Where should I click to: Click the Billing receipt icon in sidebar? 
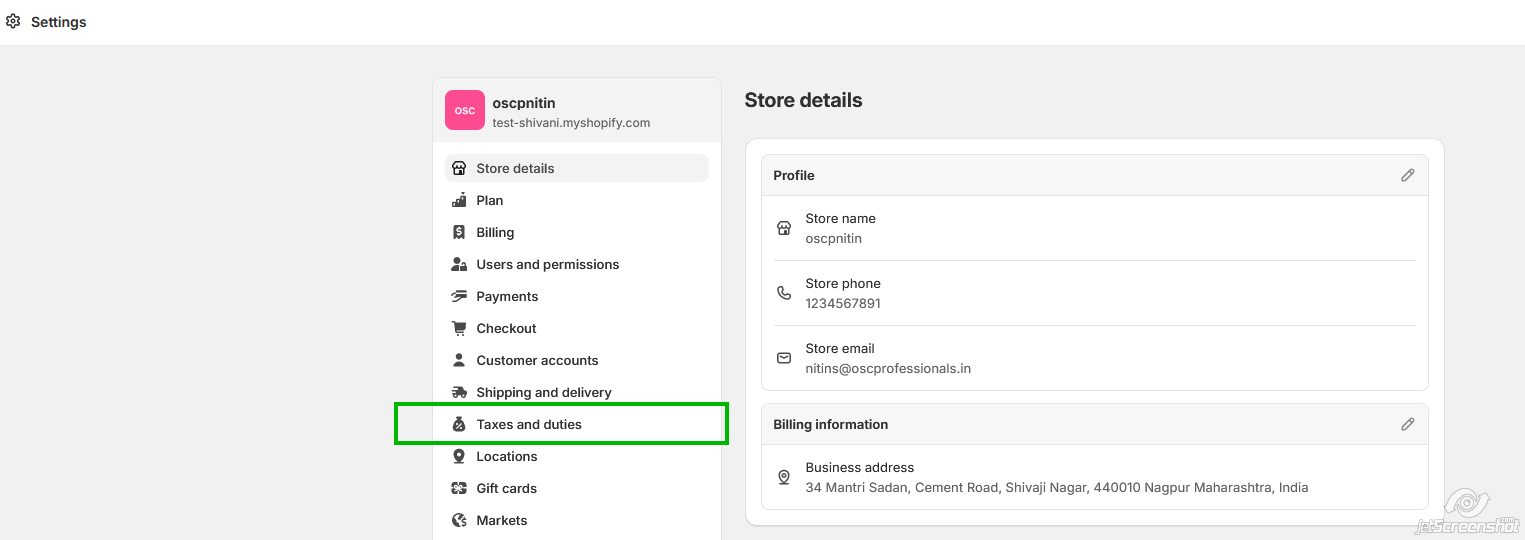[459, 232]
